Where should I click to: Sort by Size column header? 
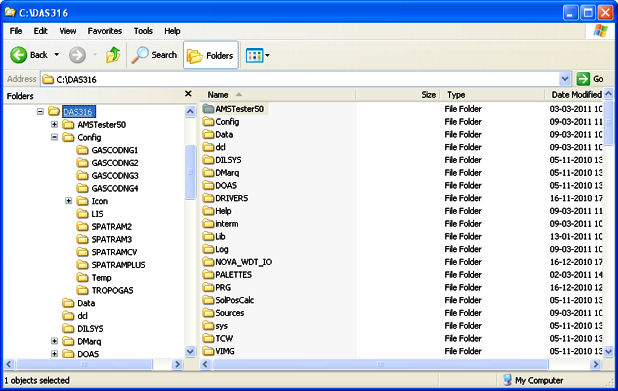coord(398,95)
